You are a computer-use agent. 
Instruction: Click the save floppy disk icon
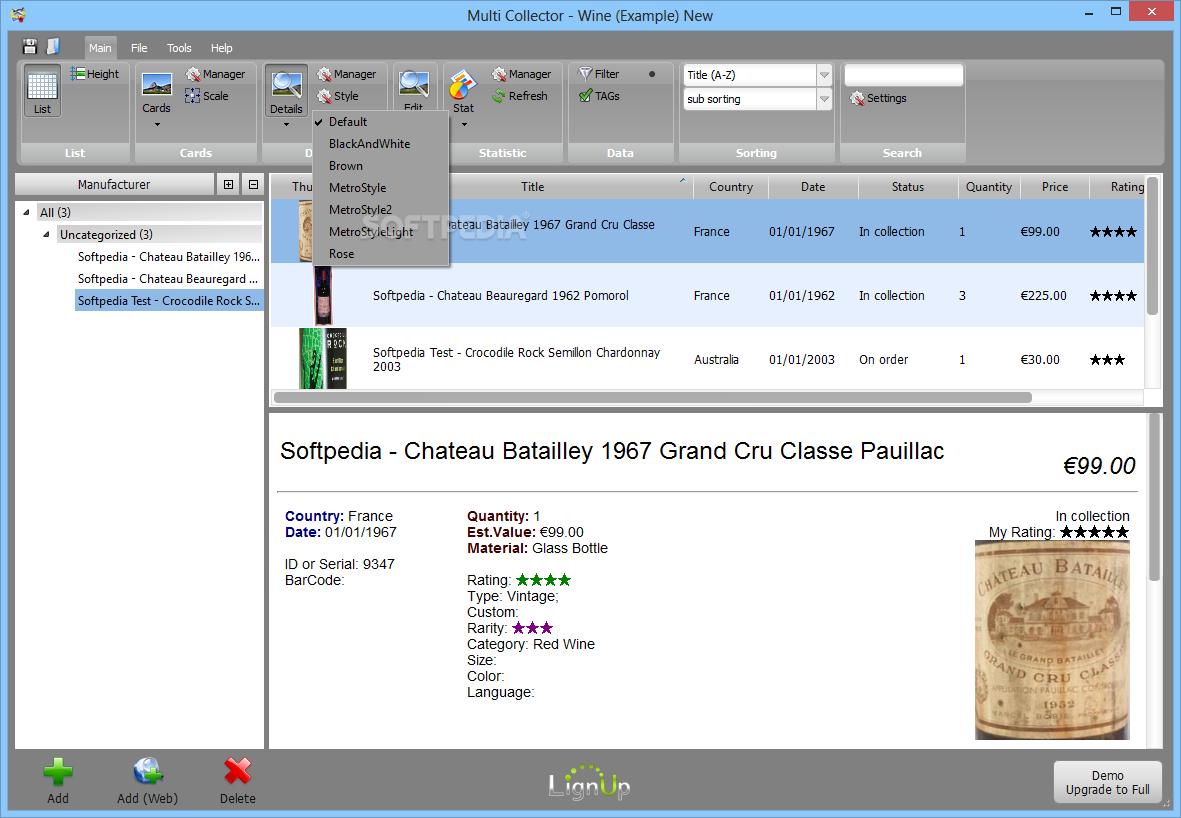(x=29, y=47)
